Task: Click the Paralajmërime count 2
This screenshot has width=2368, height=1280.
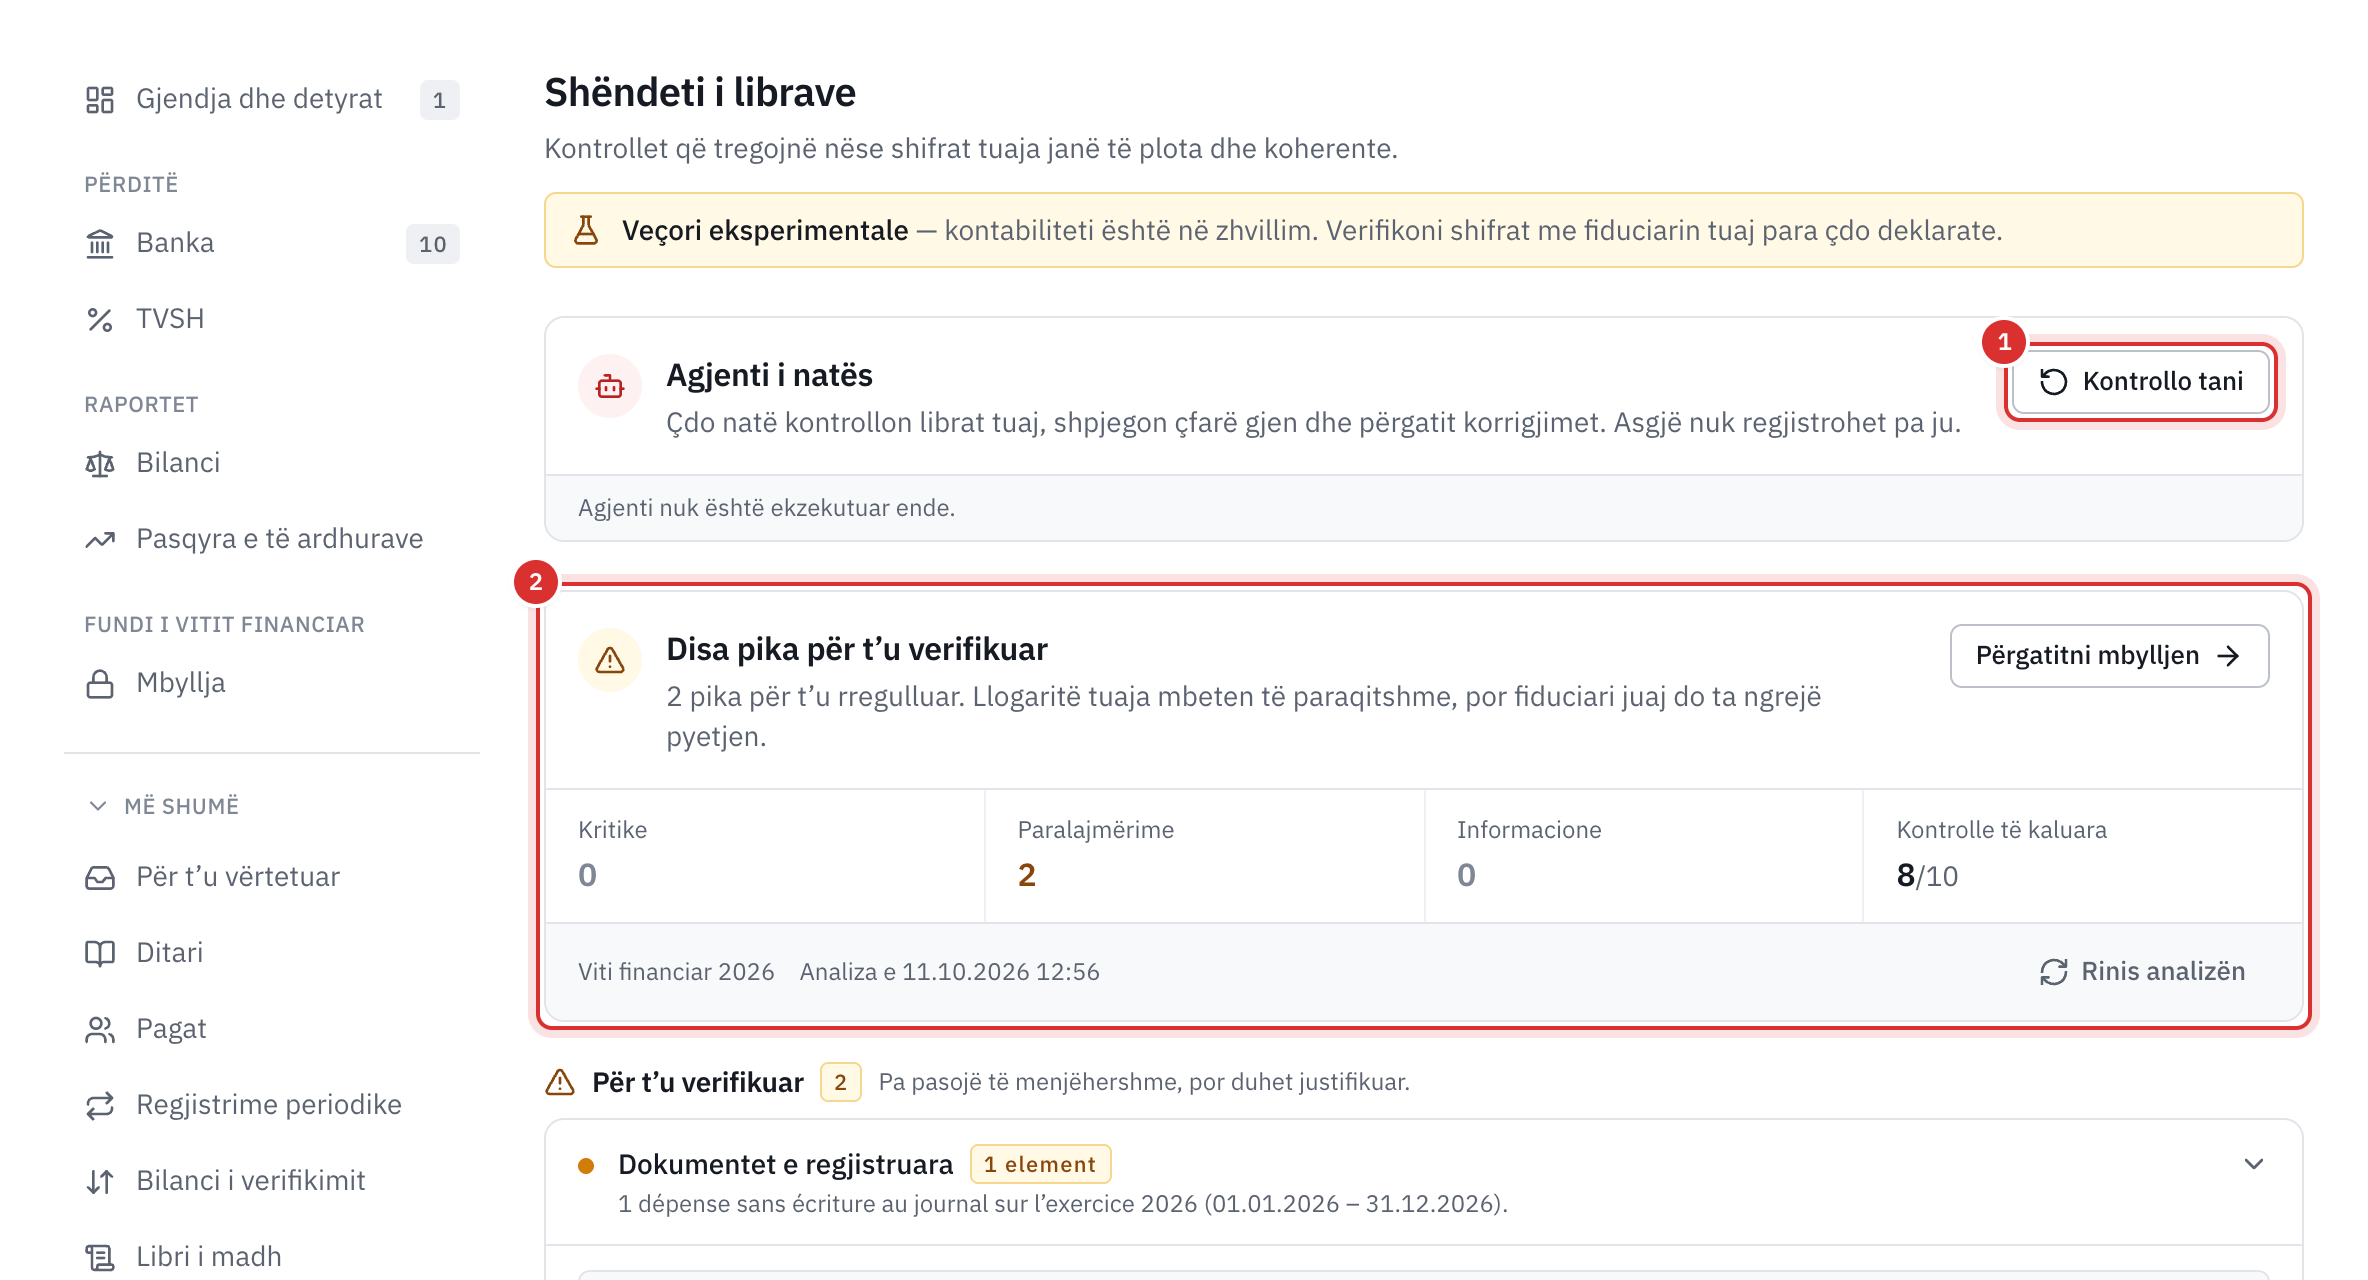Action: point(1027,875)
